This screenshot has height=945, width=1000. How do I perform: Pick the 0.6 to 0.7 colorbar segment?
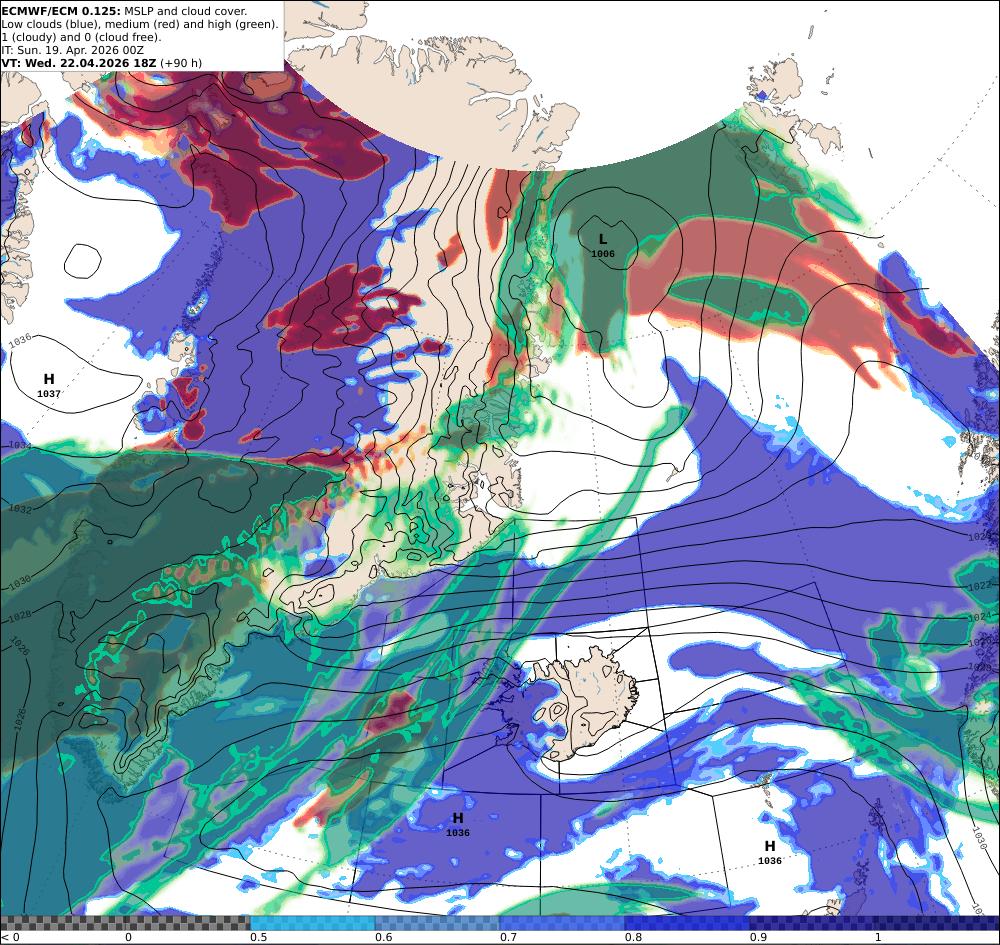pyautogui.click(x=438, y=923)
